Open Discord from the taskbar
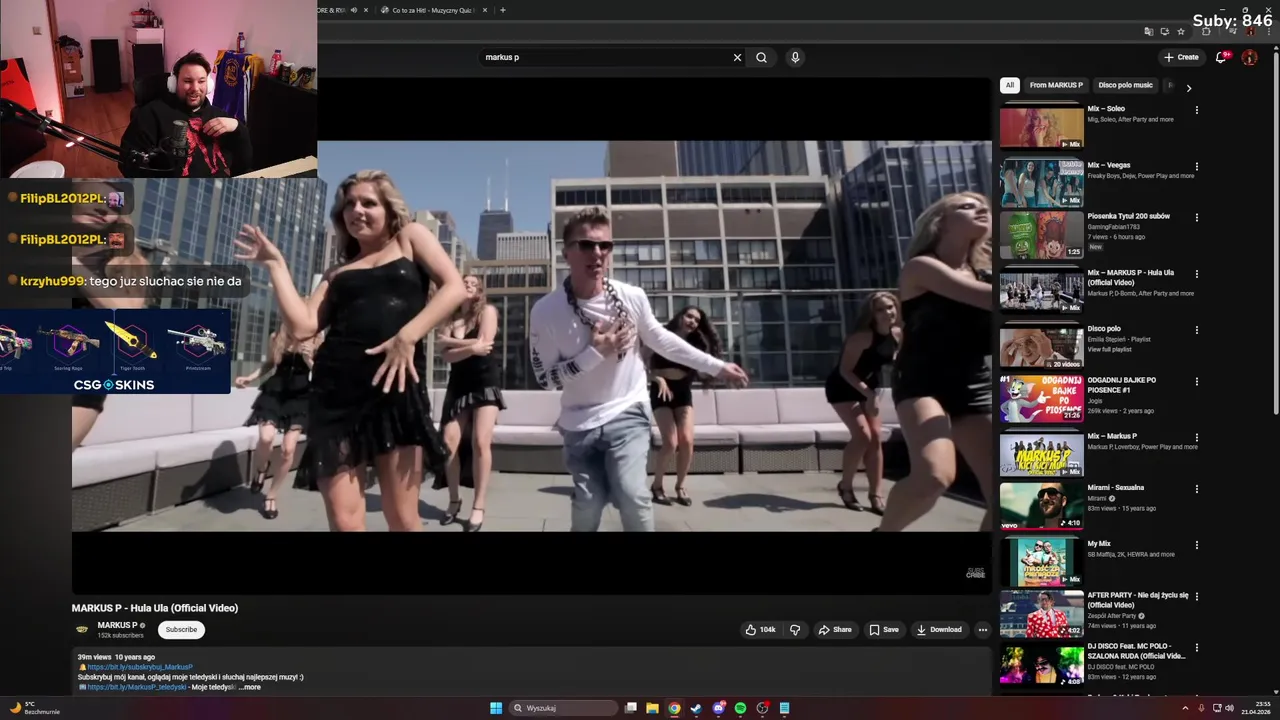The height and width of the screenshot is (720, 1280). [x=718, y=708]
